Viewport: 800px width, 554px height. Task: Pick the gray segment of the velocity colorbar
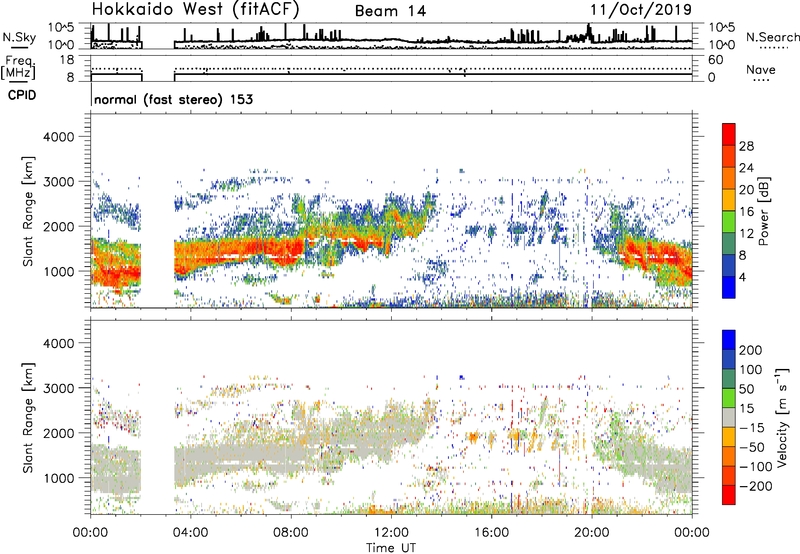pyautogui.click(x=729, y=417)
